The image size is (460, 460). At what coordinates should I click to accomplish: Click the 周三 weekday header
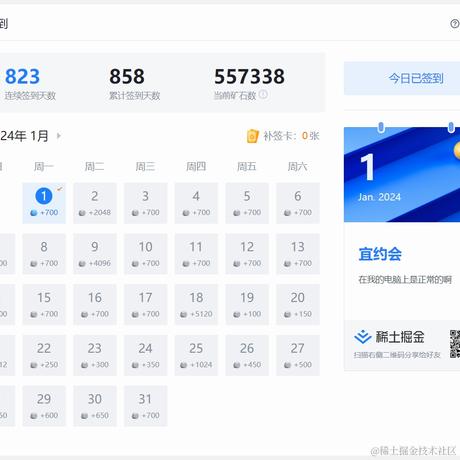pos(145,166)
